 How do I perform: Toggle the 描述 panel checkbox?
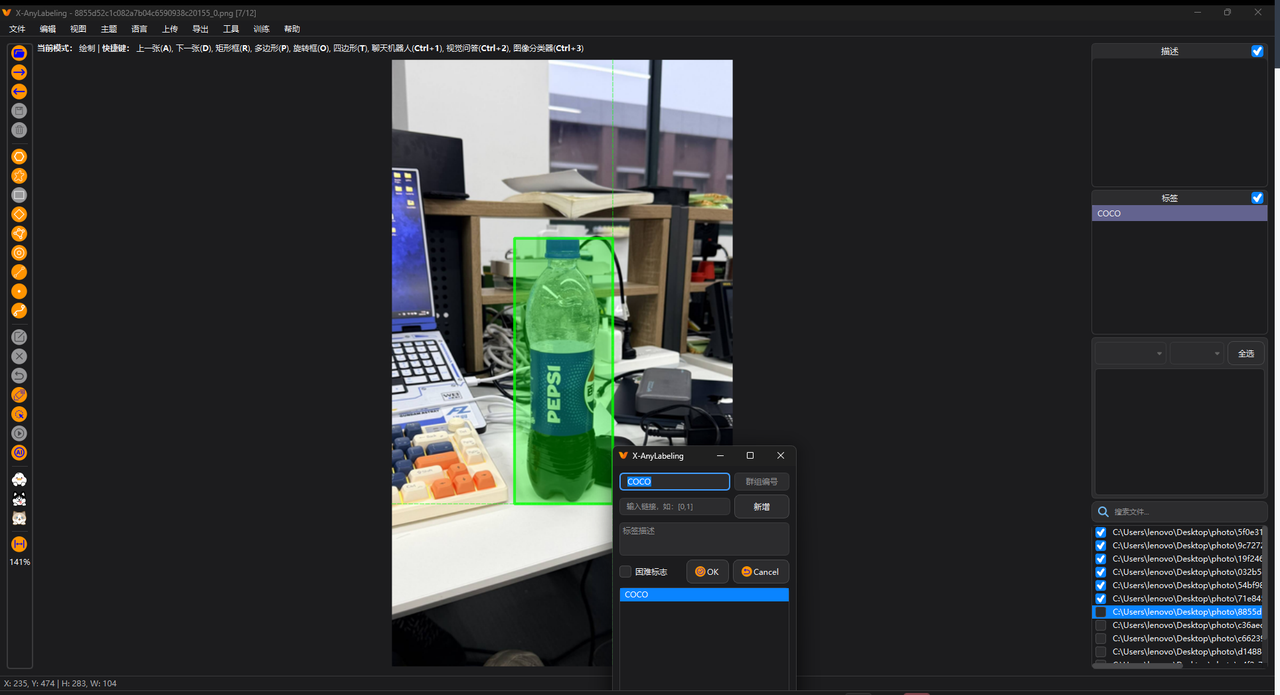pyautogui.click(x=1257, y=51)
